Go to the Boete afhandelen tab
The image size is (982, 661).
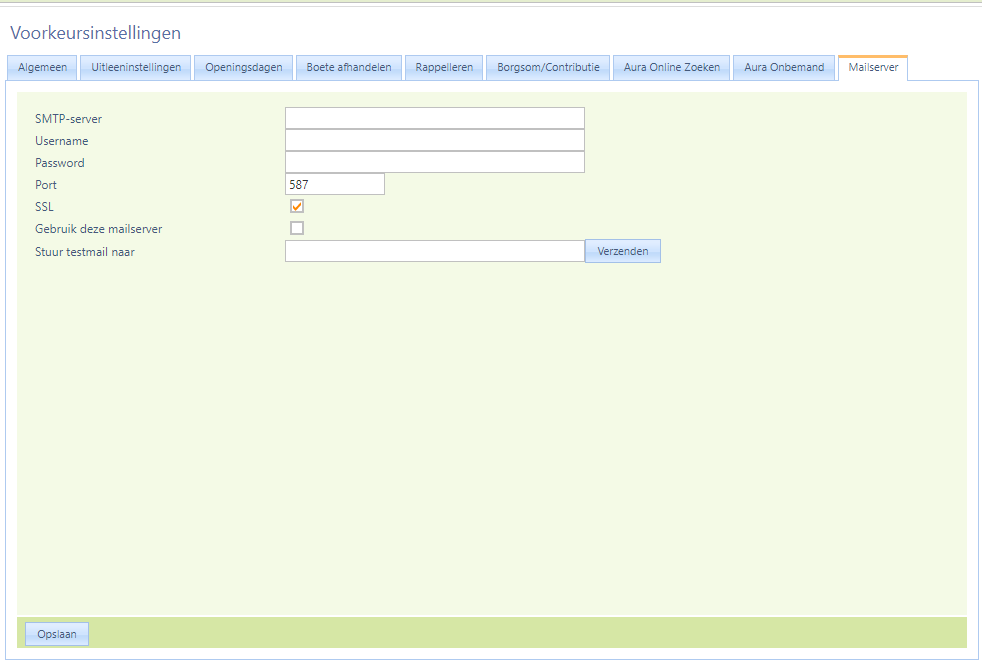349,68
